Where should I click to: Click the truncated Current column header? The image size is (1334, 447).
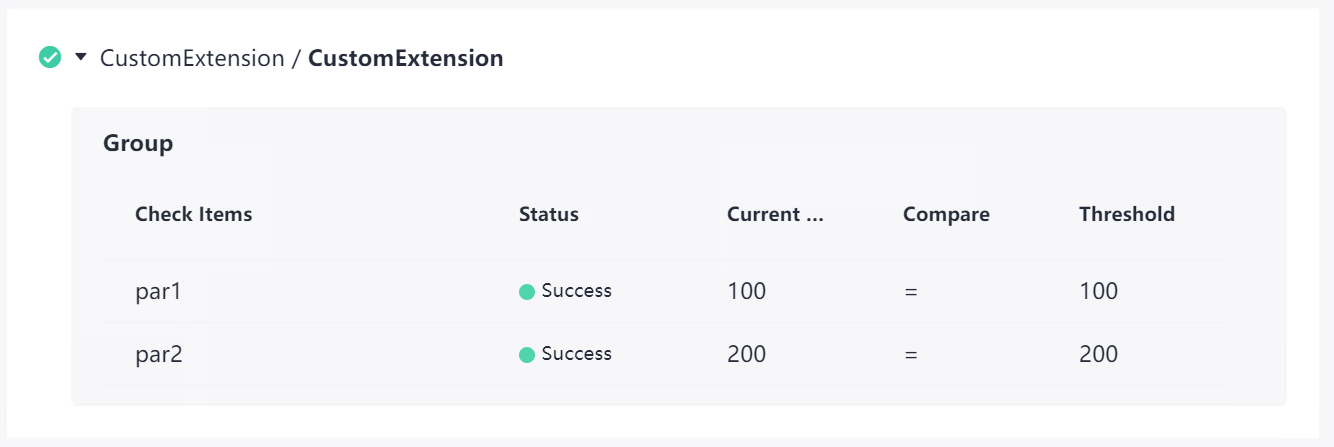point(775,214)
